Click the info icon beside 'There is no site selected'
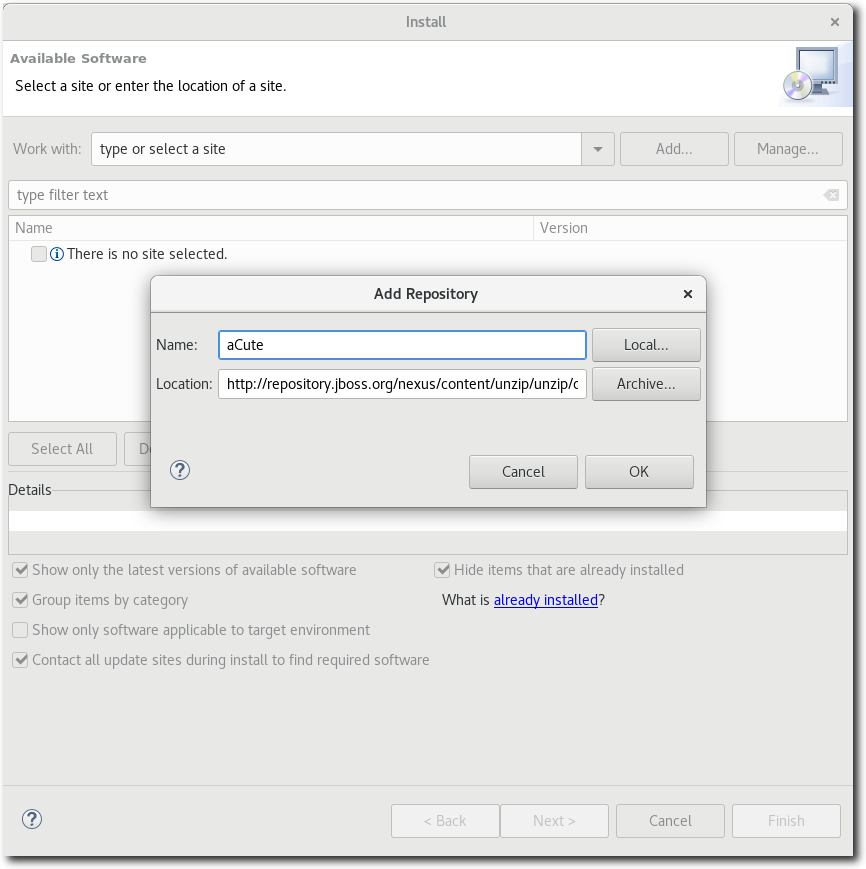866x869 pixels. pyautogui.click(x=58, y=254)
